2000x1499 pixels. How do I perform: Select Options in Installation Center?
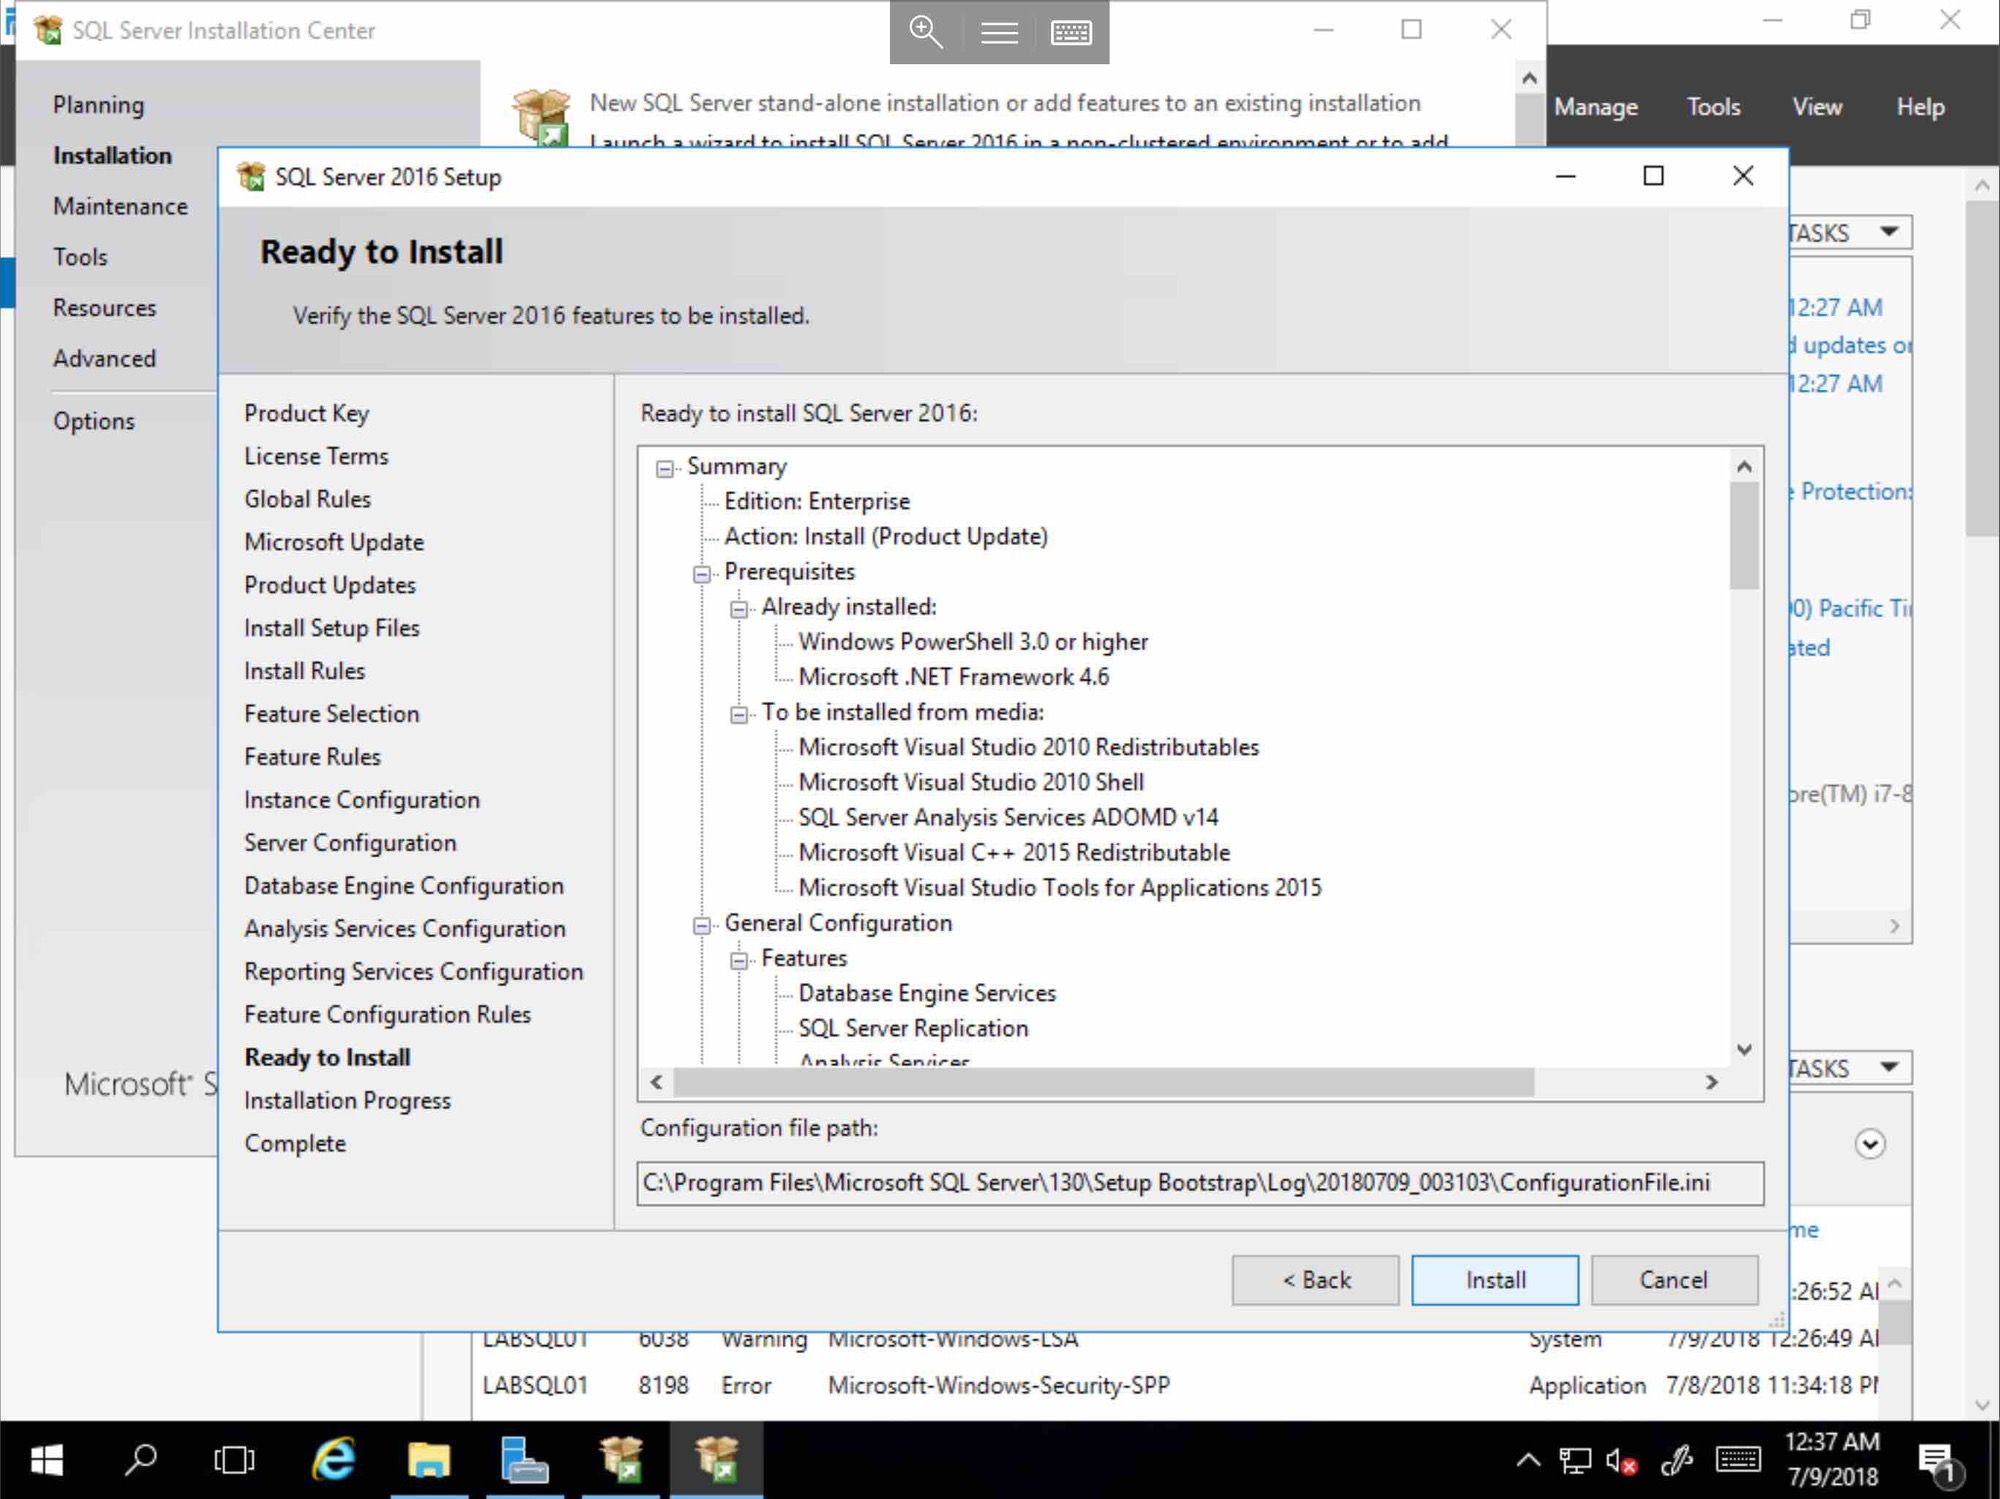click(94, 421)
